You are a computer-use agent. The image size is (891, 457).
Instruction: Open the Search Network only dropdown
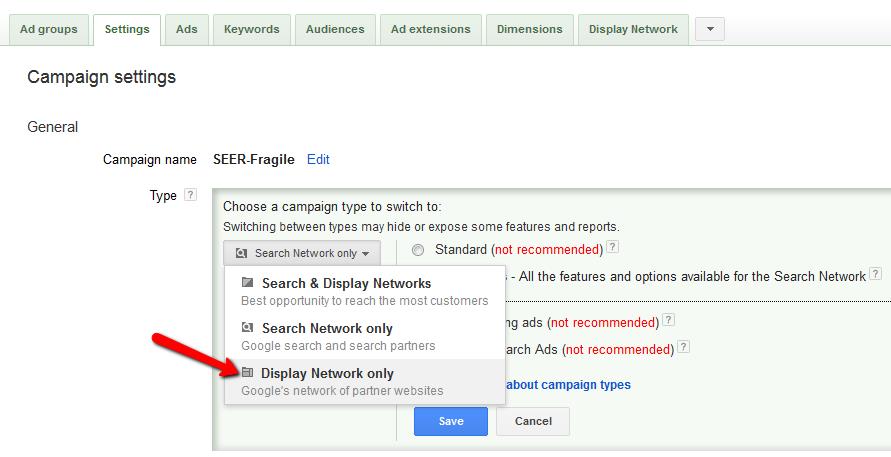(x=303, y=253)
